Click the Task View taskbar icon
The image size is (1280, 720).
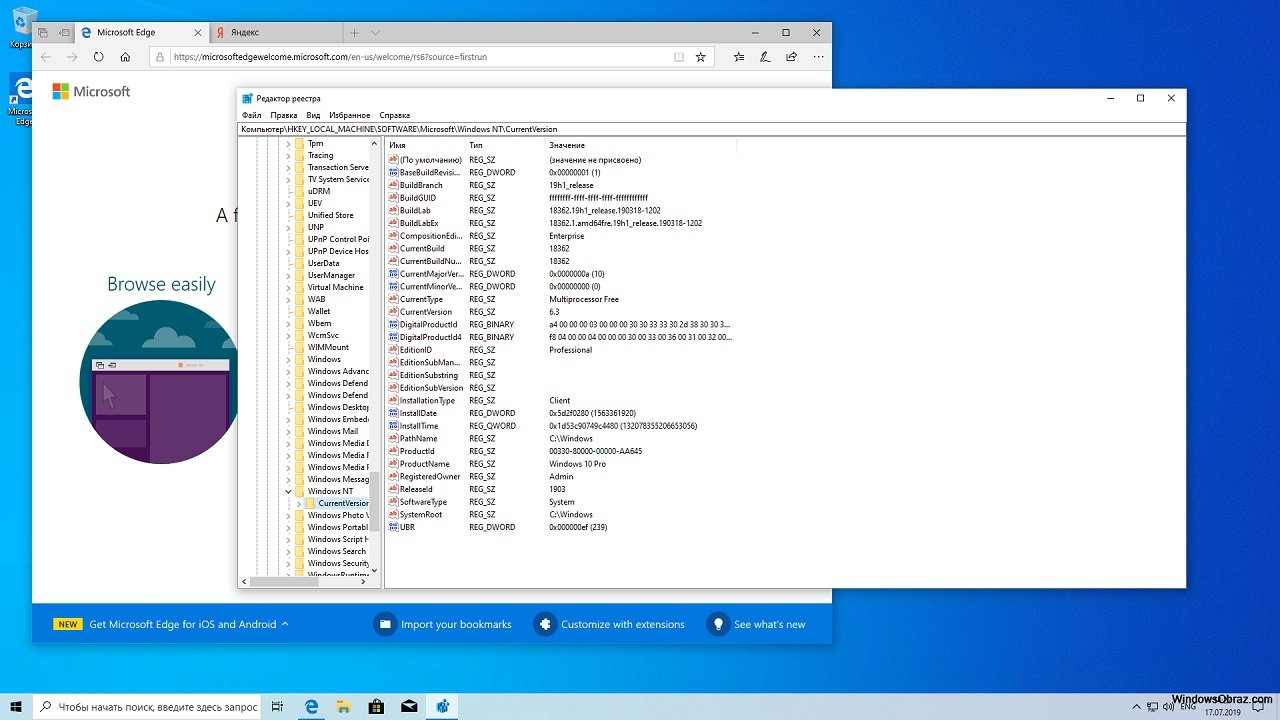coord(278,706)
